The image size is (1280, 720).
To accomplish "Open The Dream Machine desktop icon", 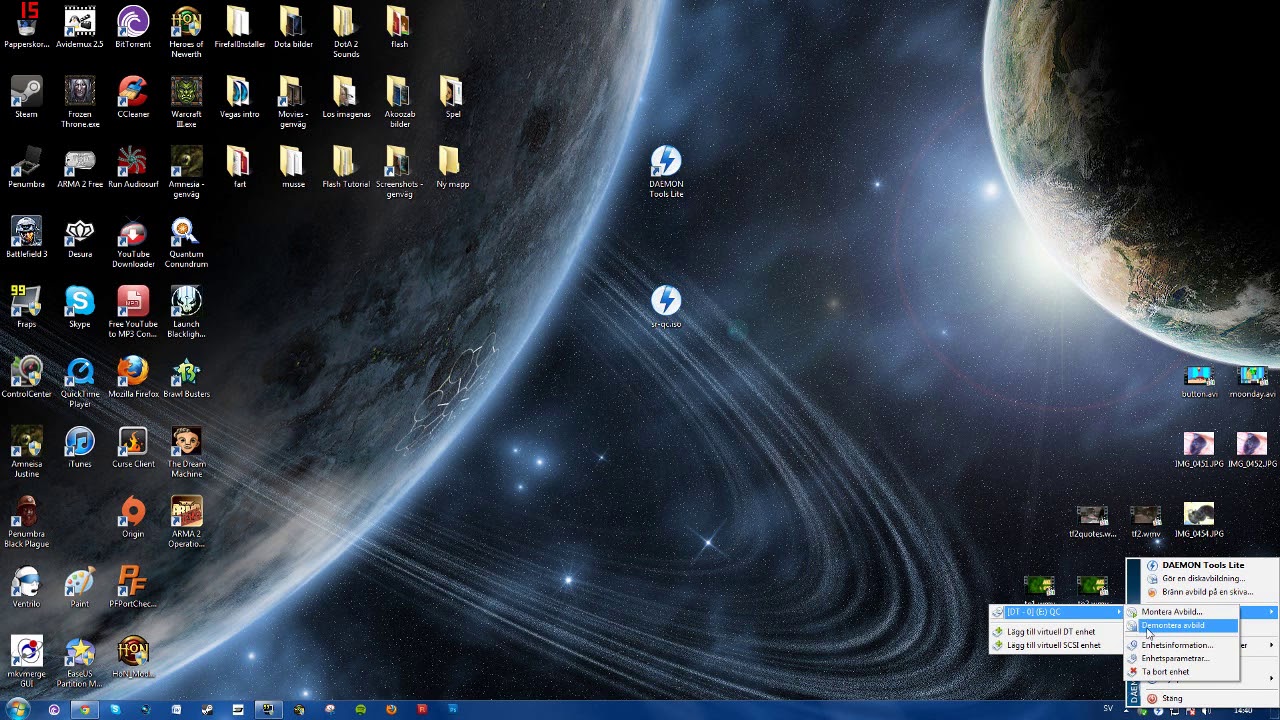I will 186,452.
